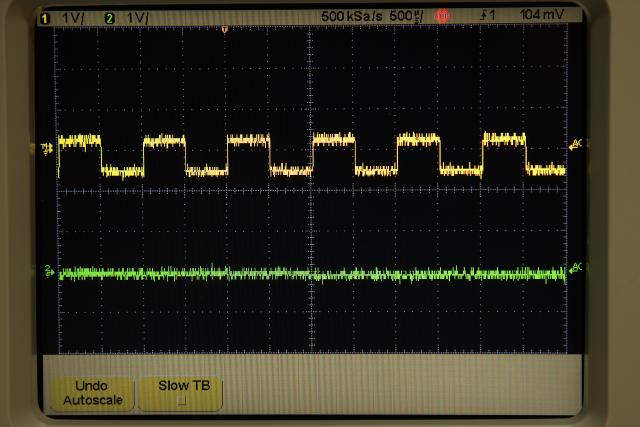Click channel 1 ground level marker

click(47, 149)
